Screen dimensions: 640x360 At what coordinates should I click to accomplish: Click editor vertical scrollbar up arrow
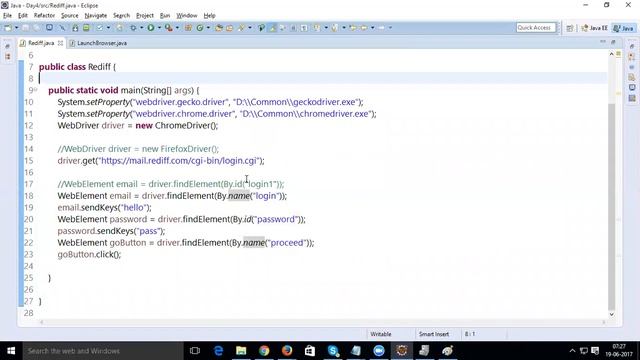[611, 54]
